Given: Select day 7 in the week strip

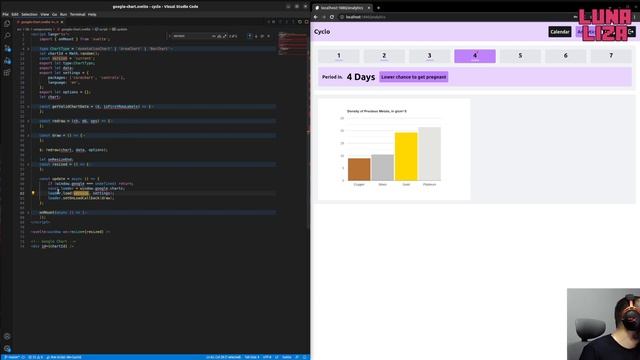Looking at the screenshot, I should (611, 56).
